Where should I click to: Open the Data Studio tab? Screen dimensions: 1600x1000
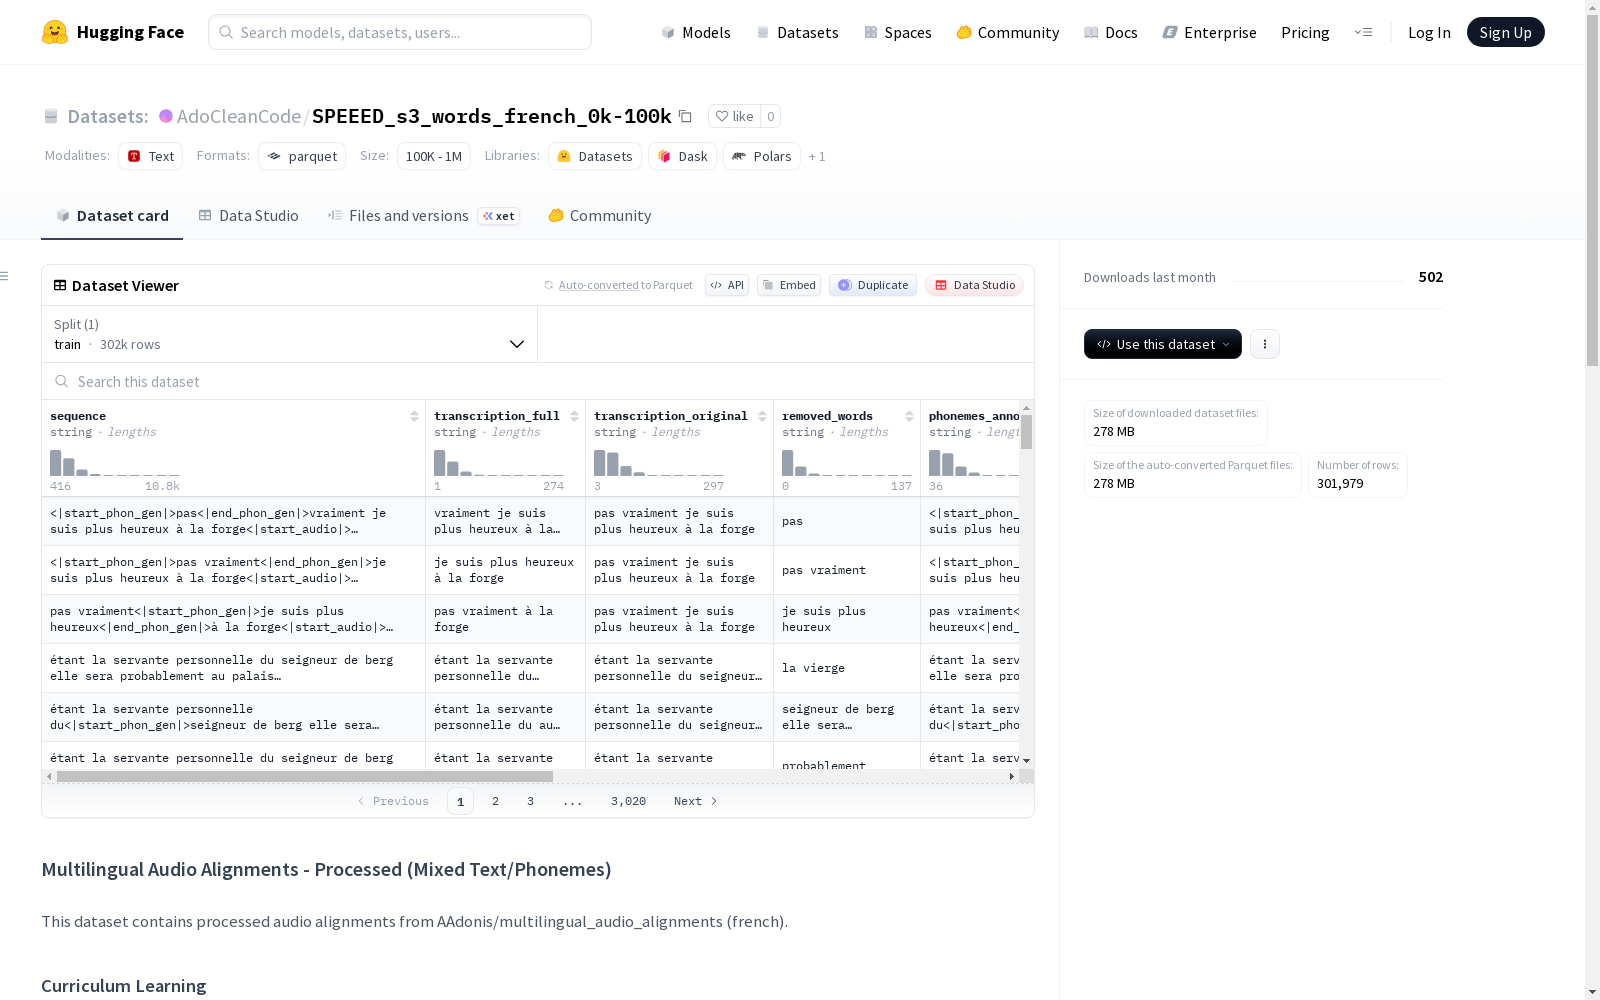pos(249,215)
